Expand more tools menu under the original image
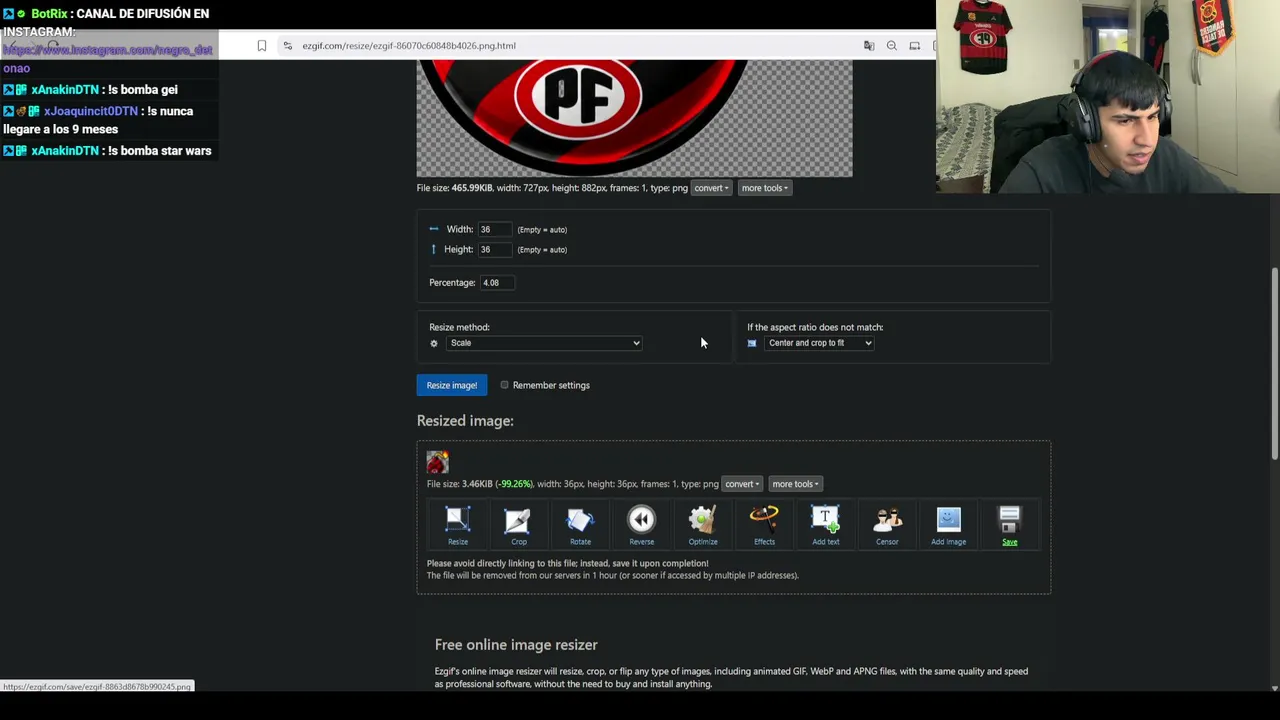Screen dimensions: 1280x720 (x=765, y=188)
